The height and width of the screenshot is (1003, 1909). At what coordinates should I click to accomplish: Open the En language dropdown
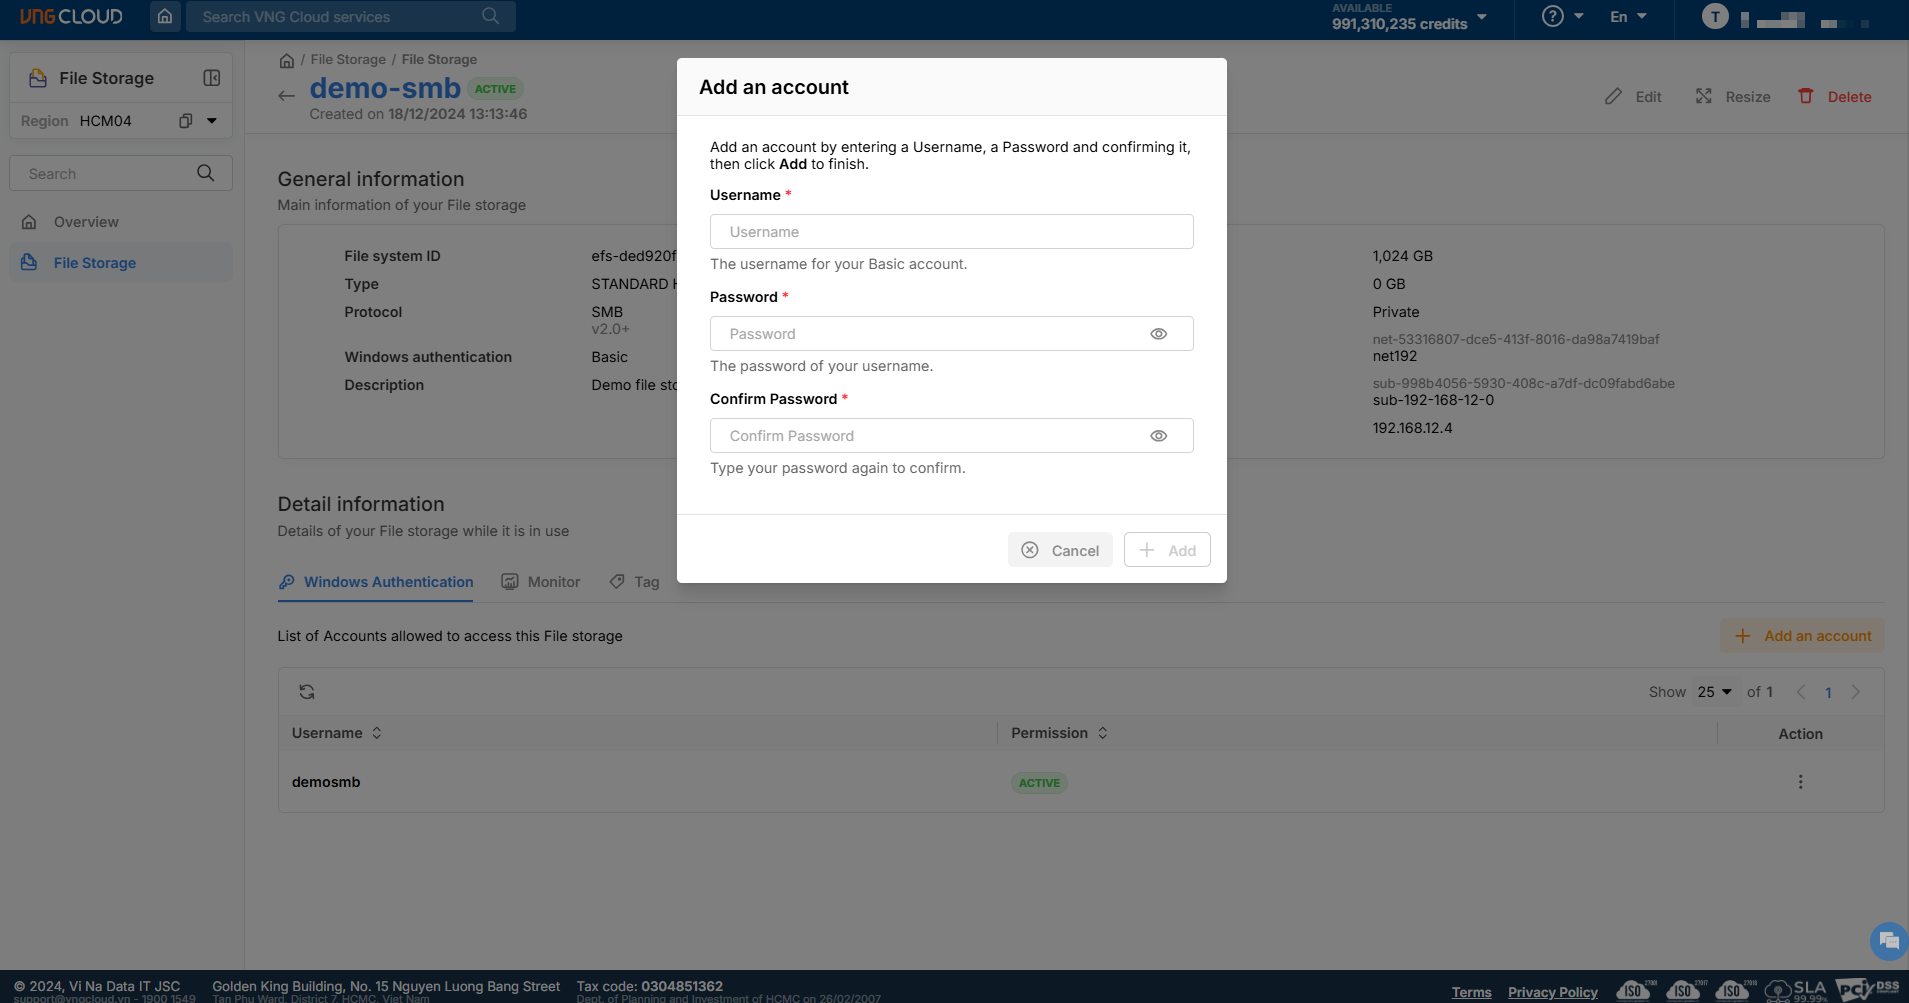1628,17
